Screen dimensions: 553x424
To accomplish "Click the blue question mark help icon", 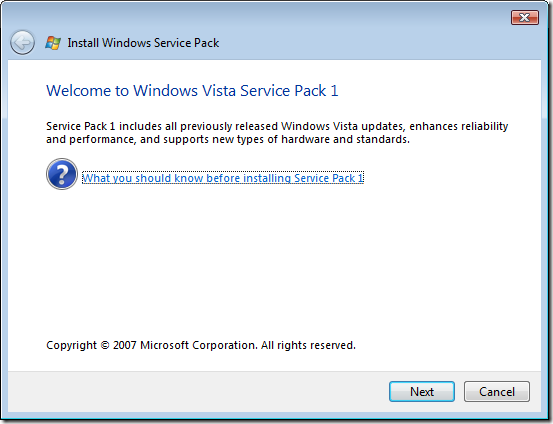I will [62, 174].
